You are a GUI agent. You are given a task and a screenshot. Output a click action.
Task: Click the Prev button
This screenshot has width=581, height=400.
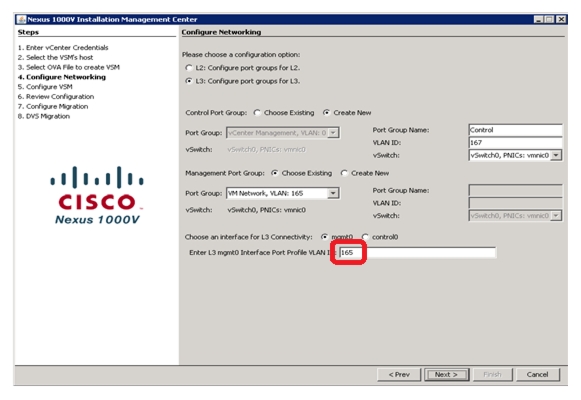tap(399, 374)
